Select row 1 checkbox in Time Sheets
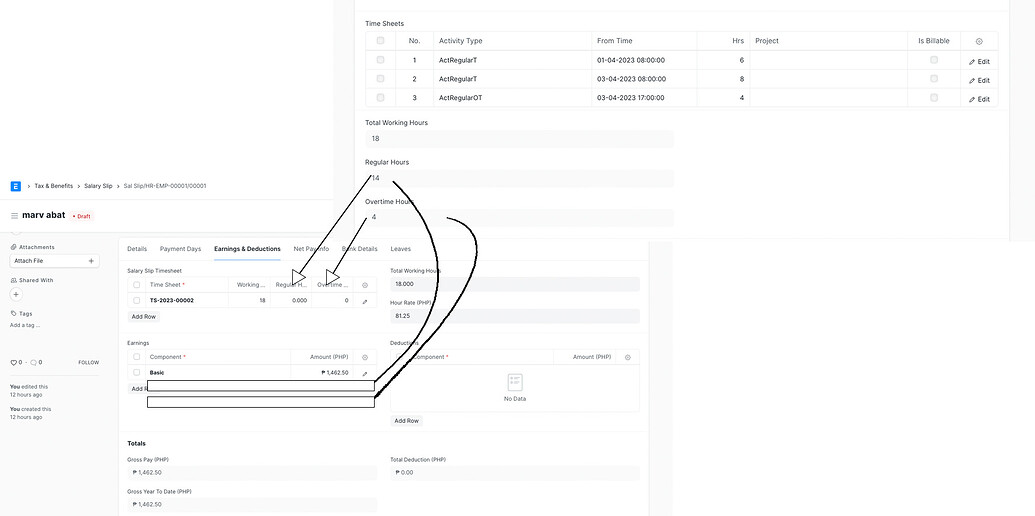1035x516 pixels. coord(380,59)
